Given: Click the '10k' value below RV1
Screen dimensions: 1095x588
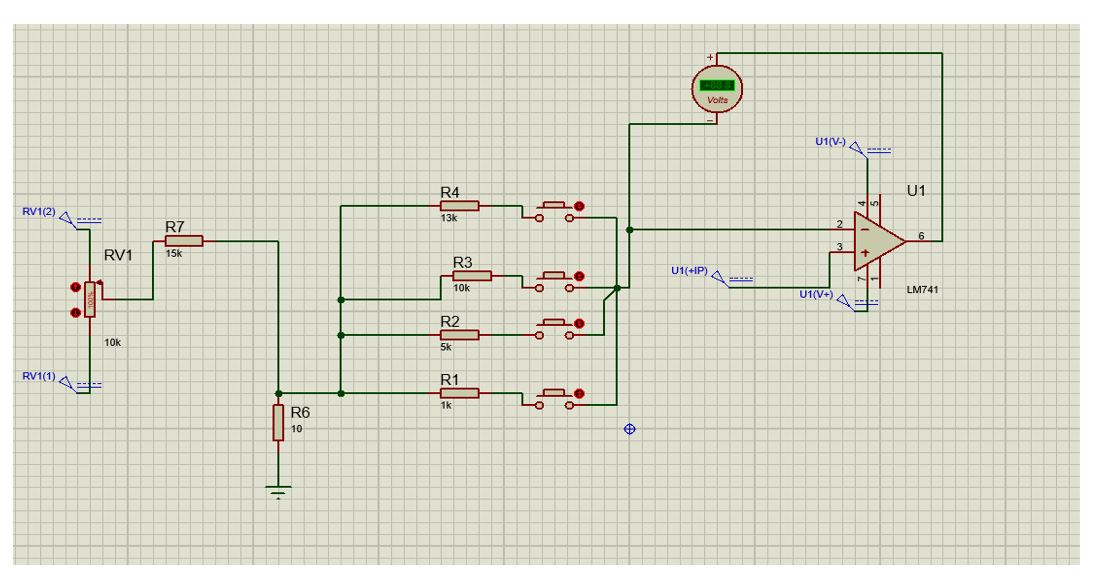Looking at the screenshot, I should click(112, 343).
